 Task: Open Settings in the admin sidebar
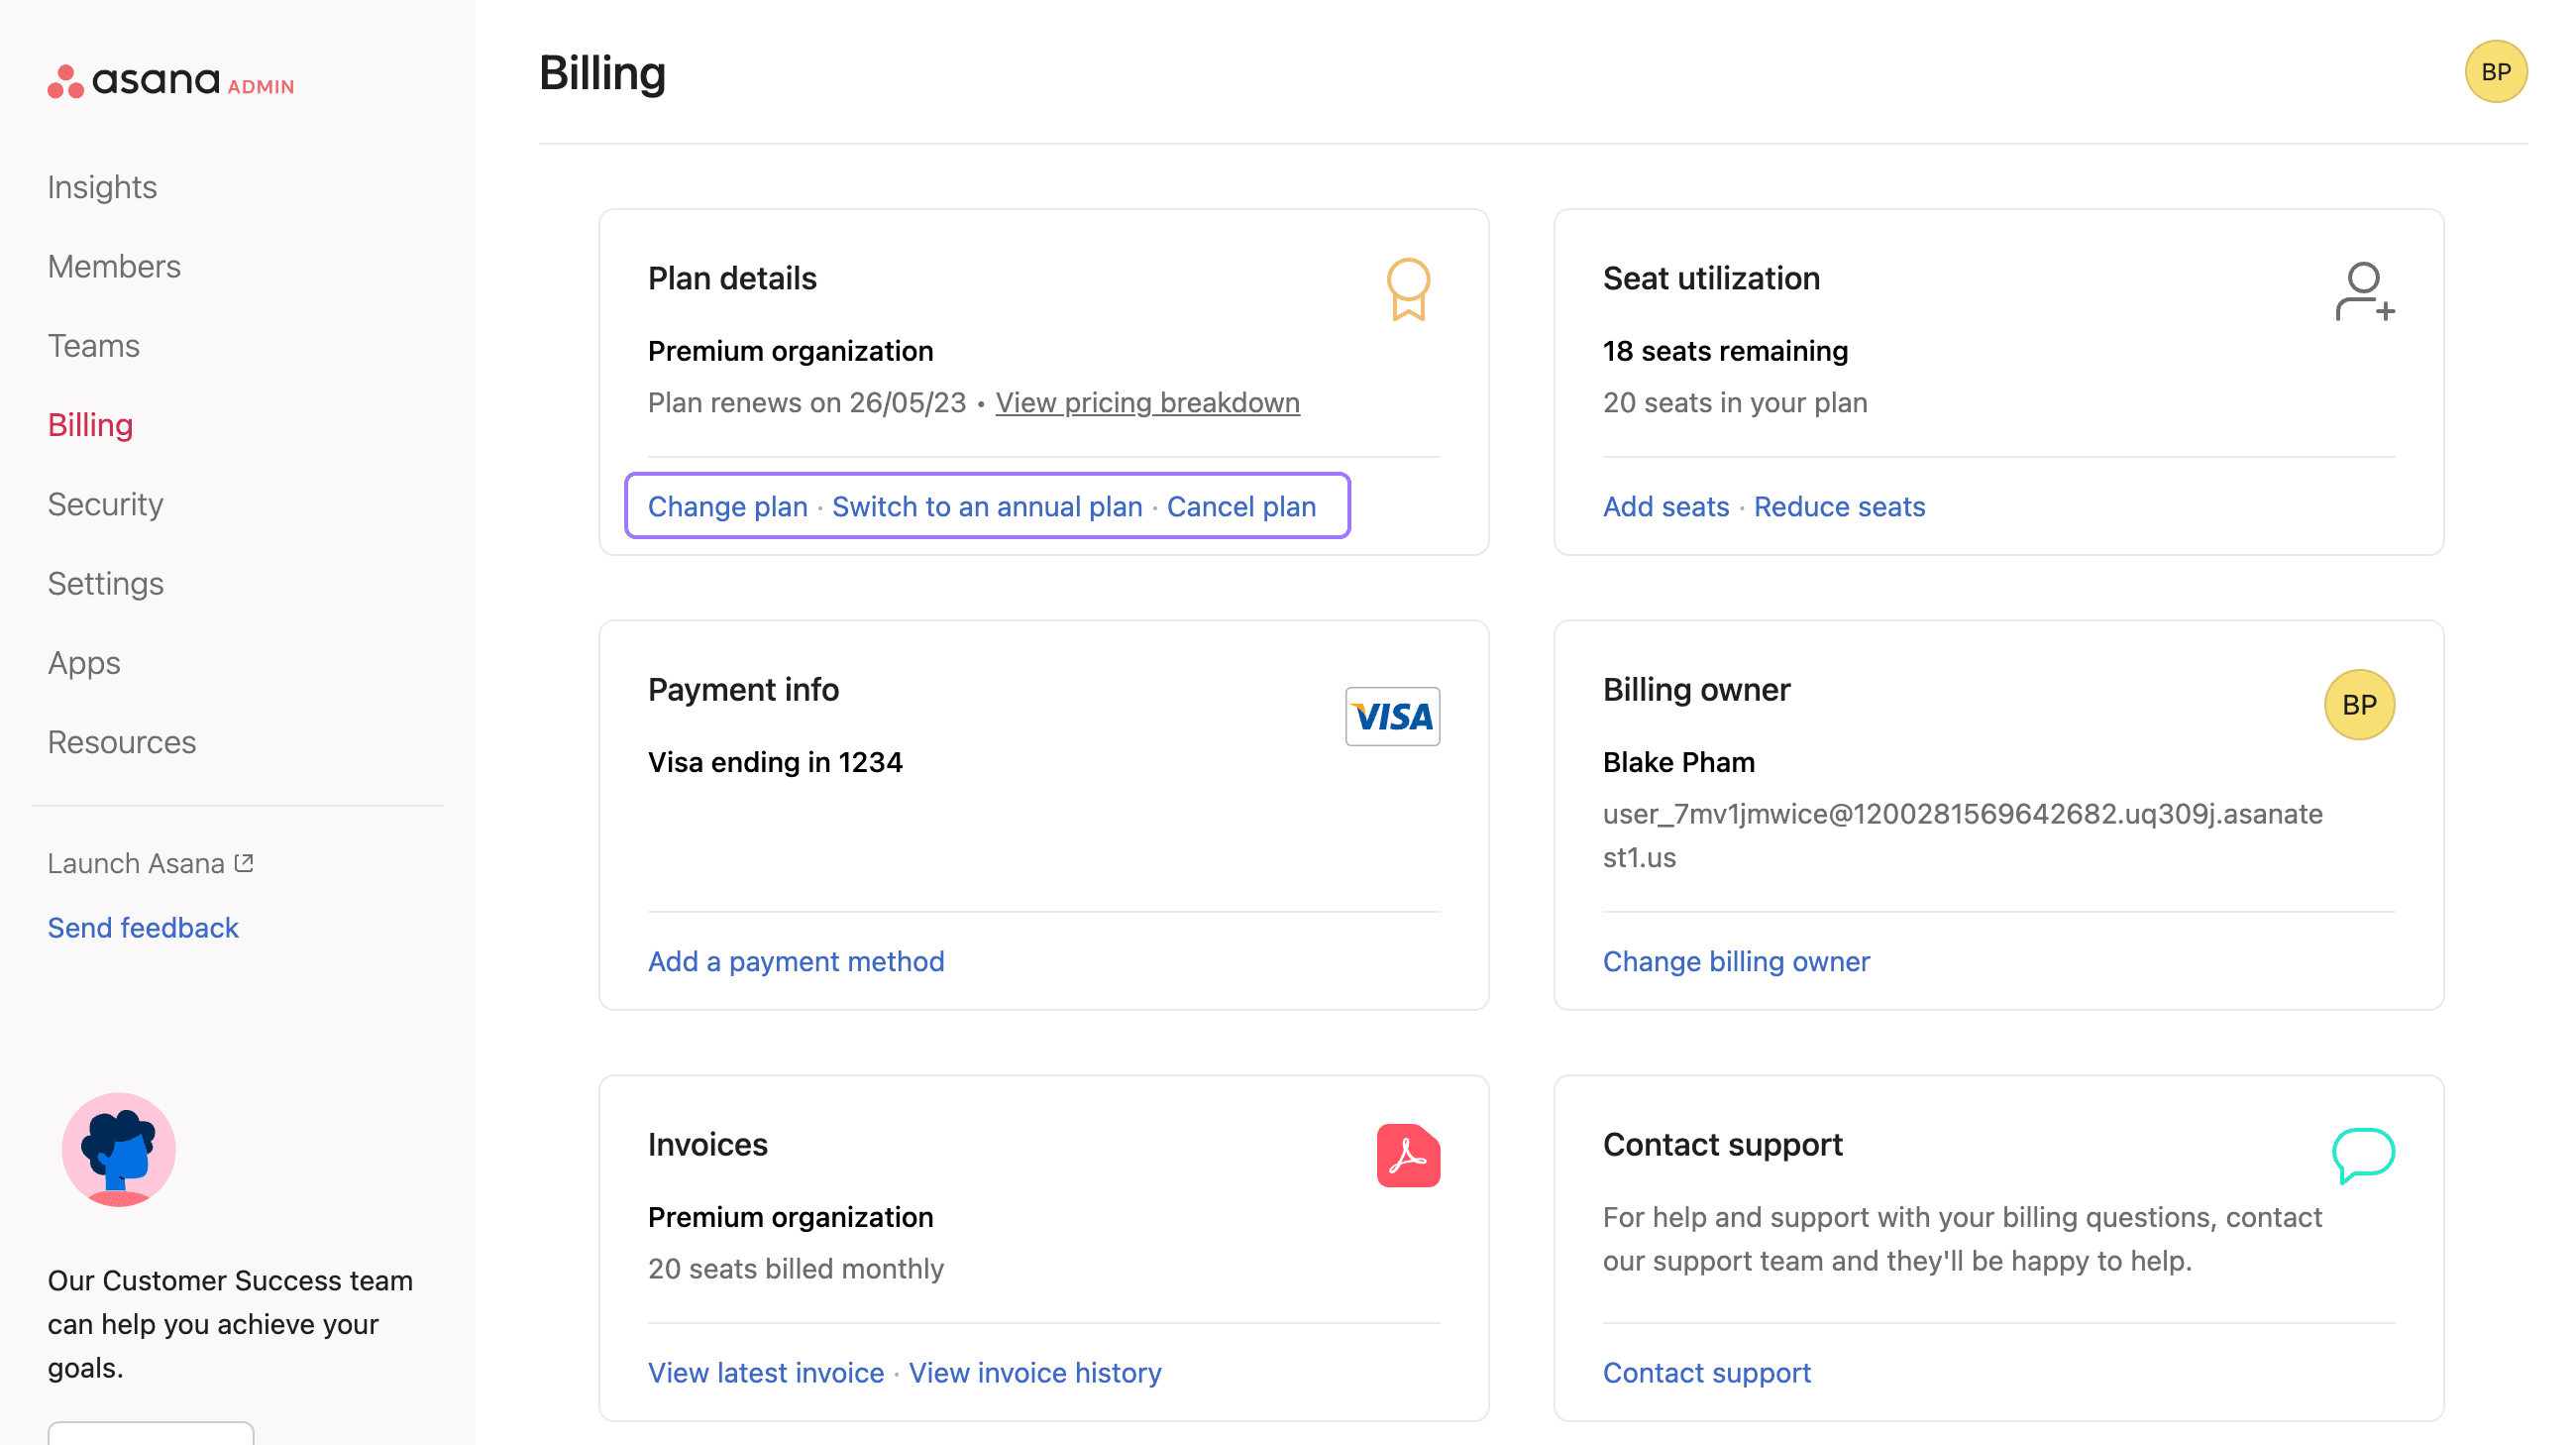(105, 583)
